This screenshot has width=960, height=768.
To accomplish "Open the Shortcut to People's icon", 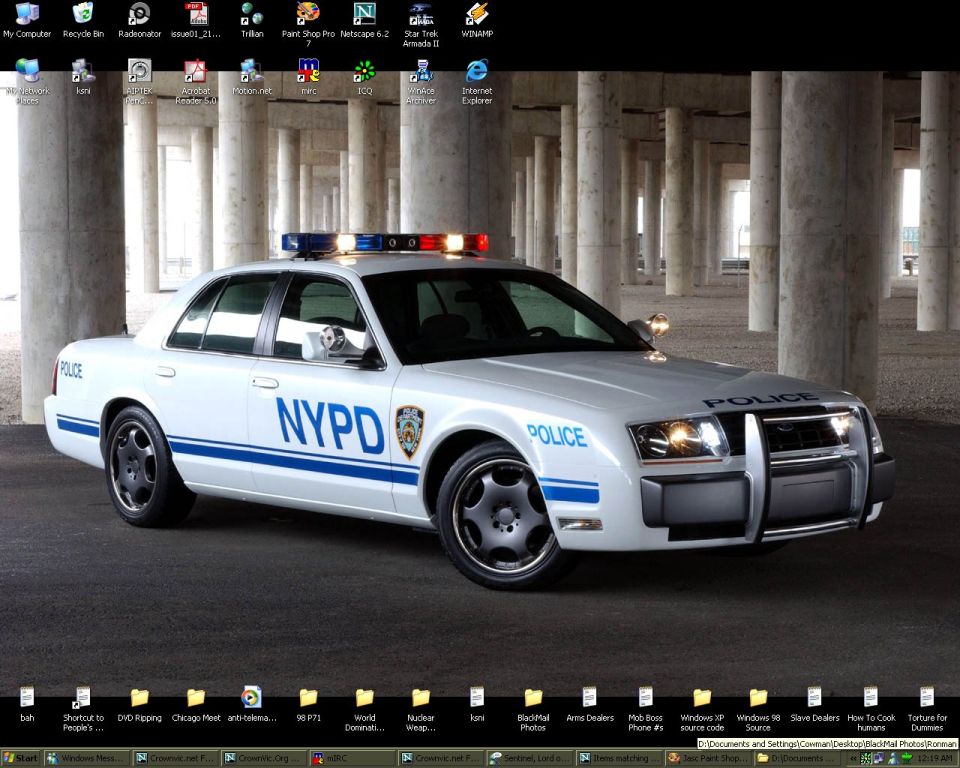I will [x=83, y=709].
